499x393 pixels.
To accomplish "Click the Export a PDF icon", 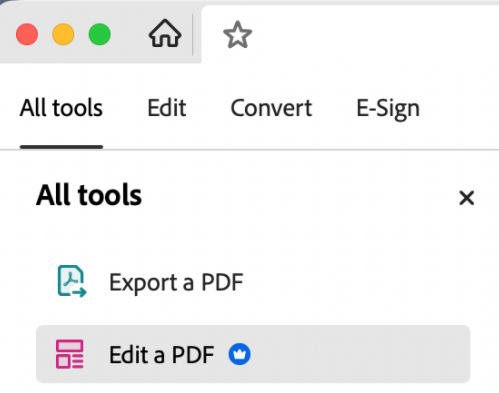I will pos(72,281).
